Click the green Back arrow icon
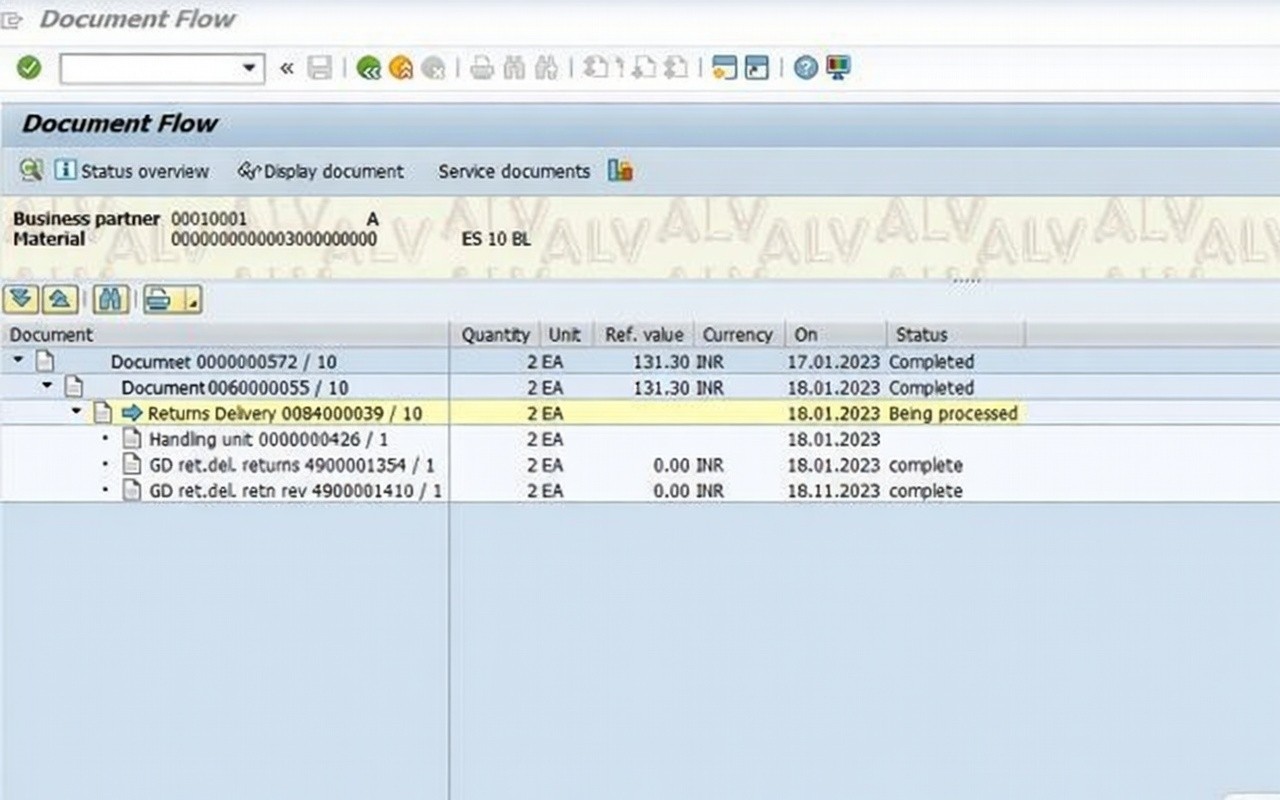 (368, 68)
